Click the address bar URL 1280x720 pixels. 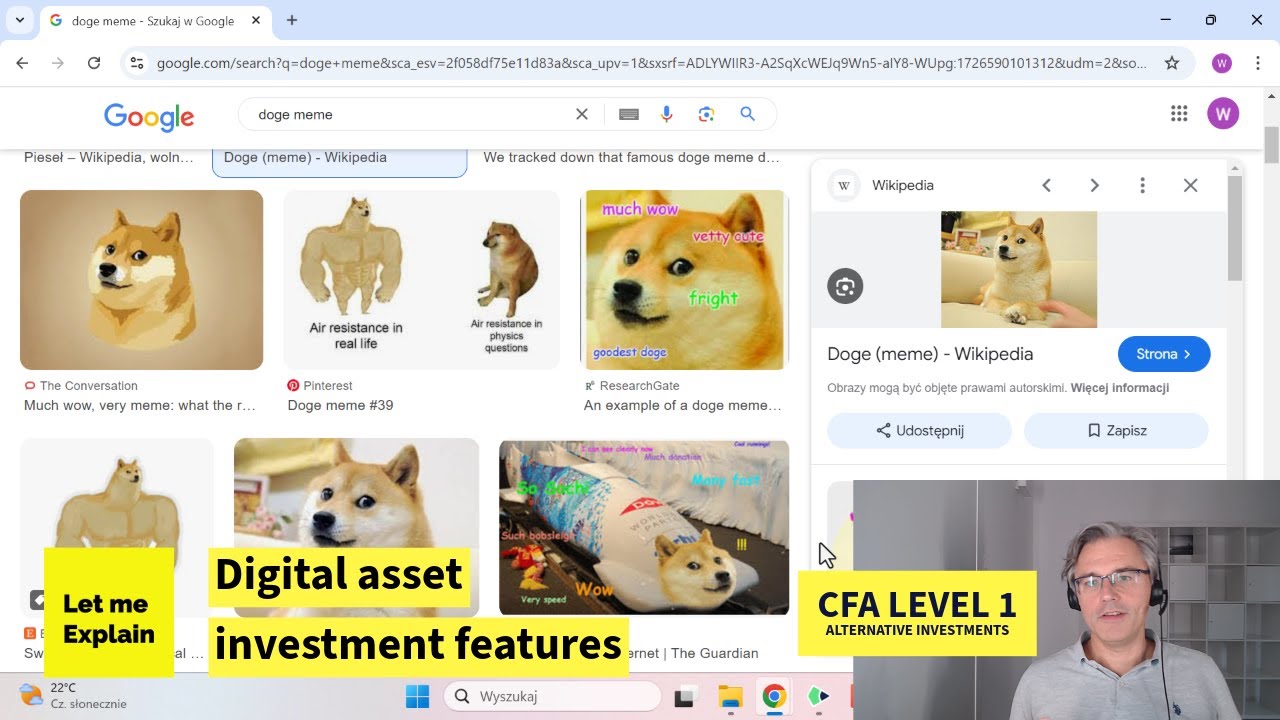coord(652,63)
